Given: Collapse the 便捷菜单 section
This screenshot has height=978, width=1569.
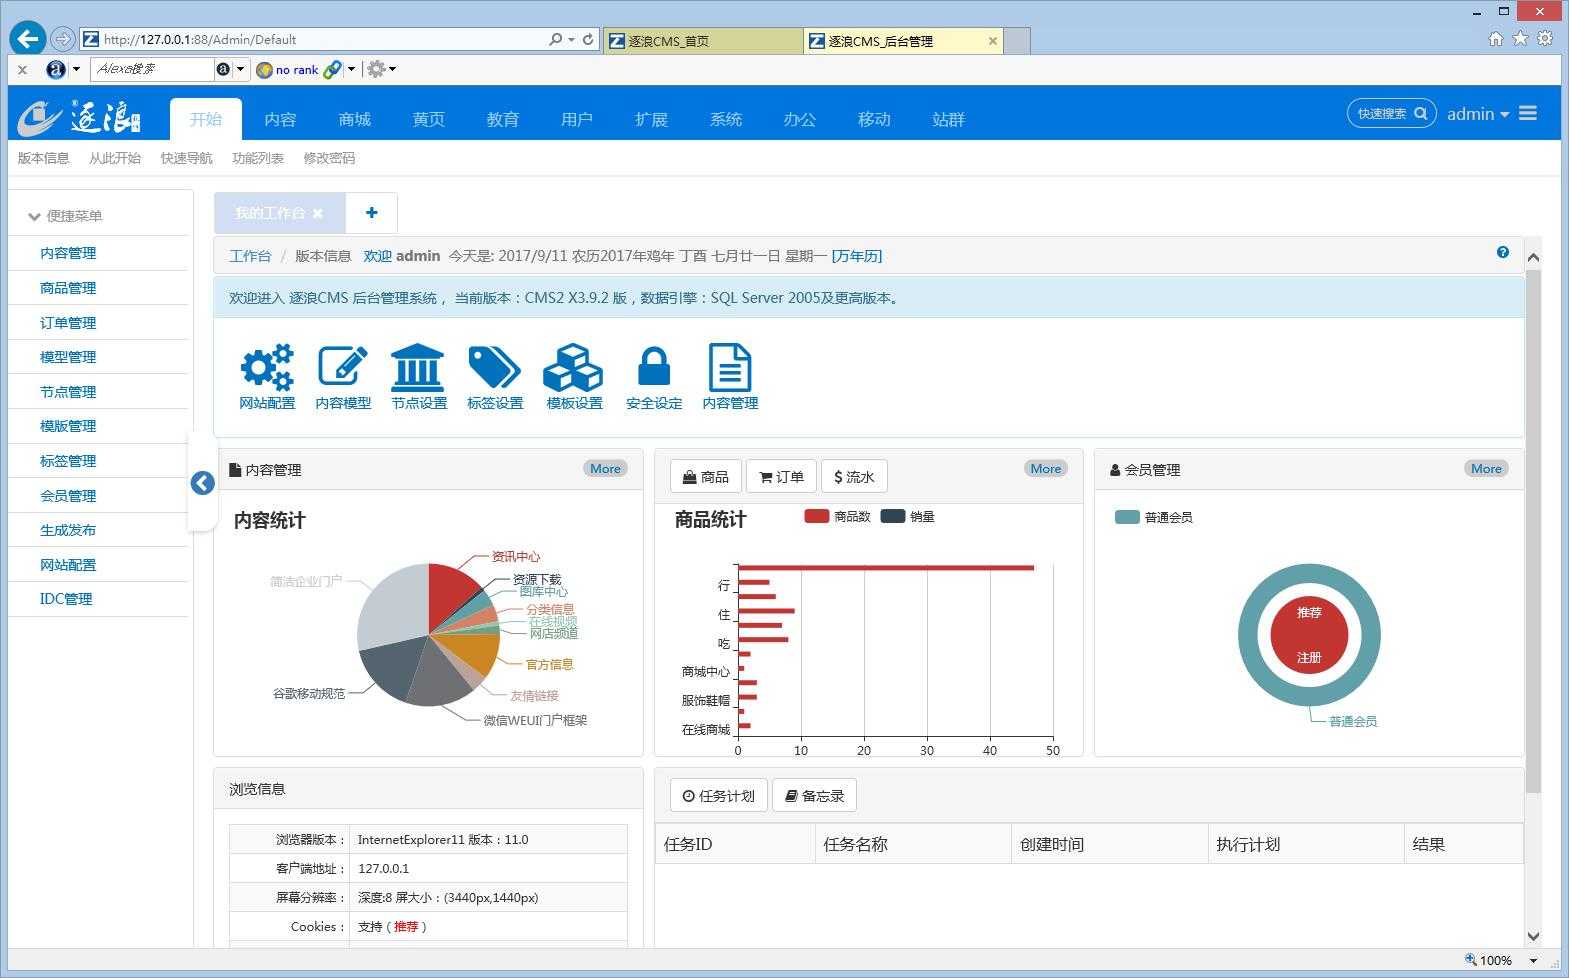Looking at the screenshot, I should [66, 215].
